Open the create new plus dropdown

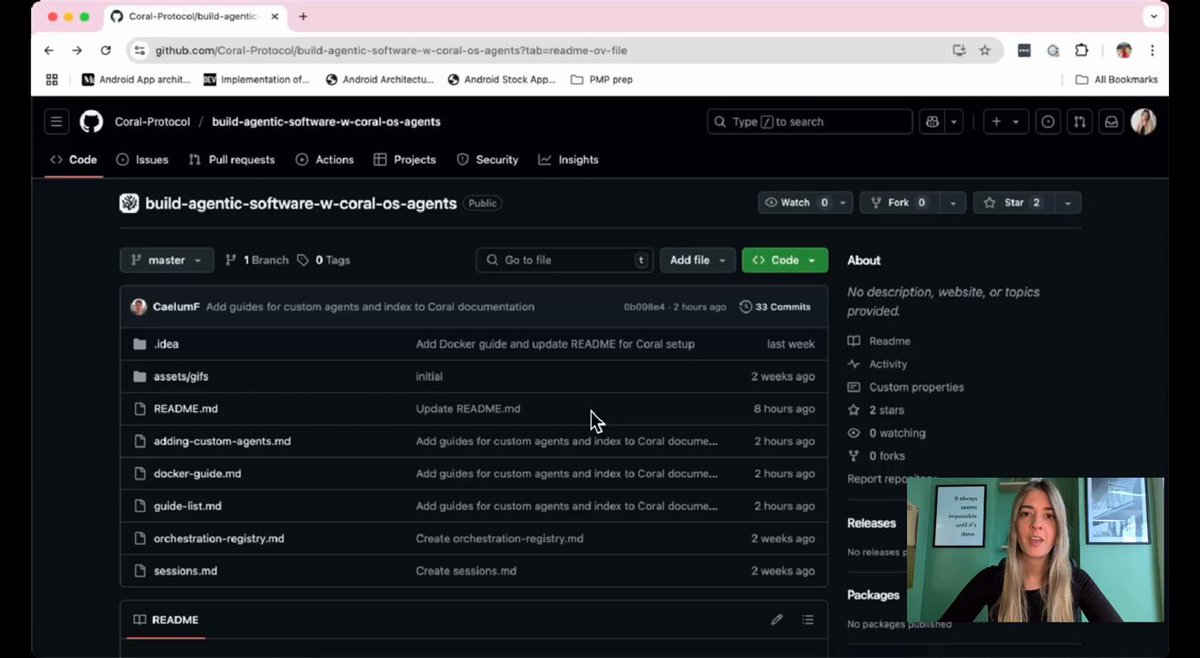point(1005,122)
